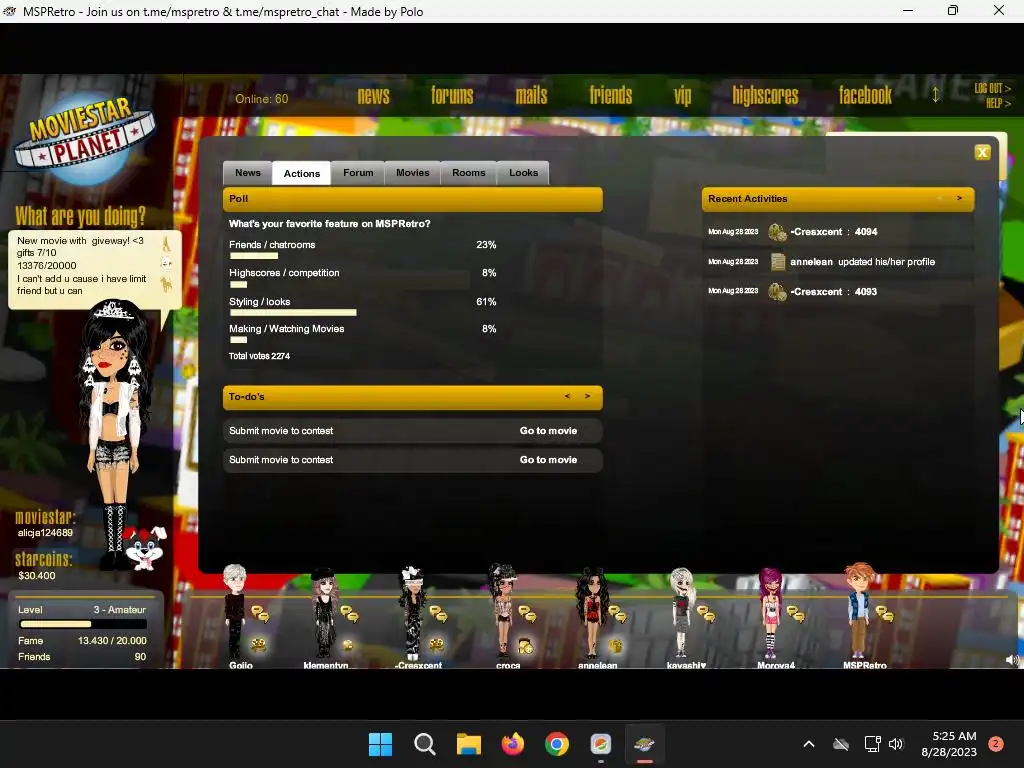
Task: Switch to the News tab
Action: point(248,173)
